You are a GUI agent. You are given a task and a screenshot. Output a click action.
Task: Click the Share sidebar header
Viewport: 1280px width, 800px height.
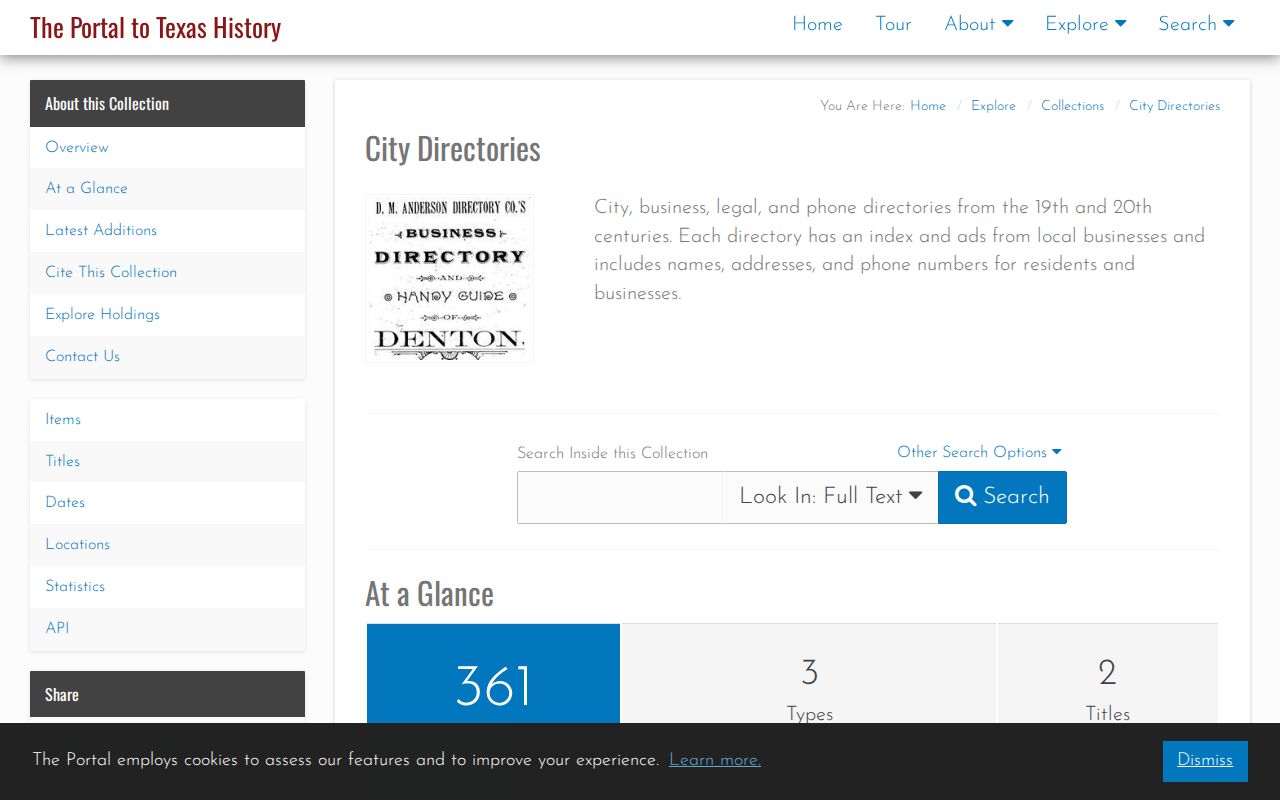point(167,694)
